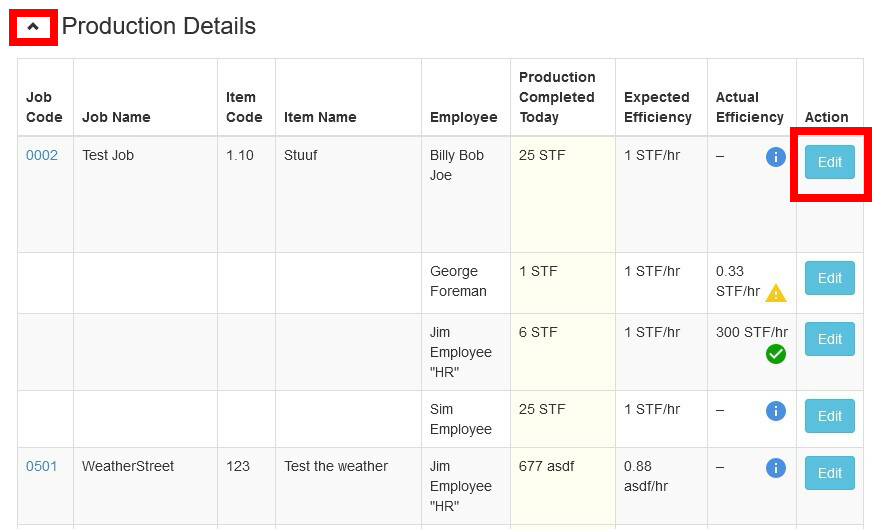Click the Employee column header

[x=463, y=117]
